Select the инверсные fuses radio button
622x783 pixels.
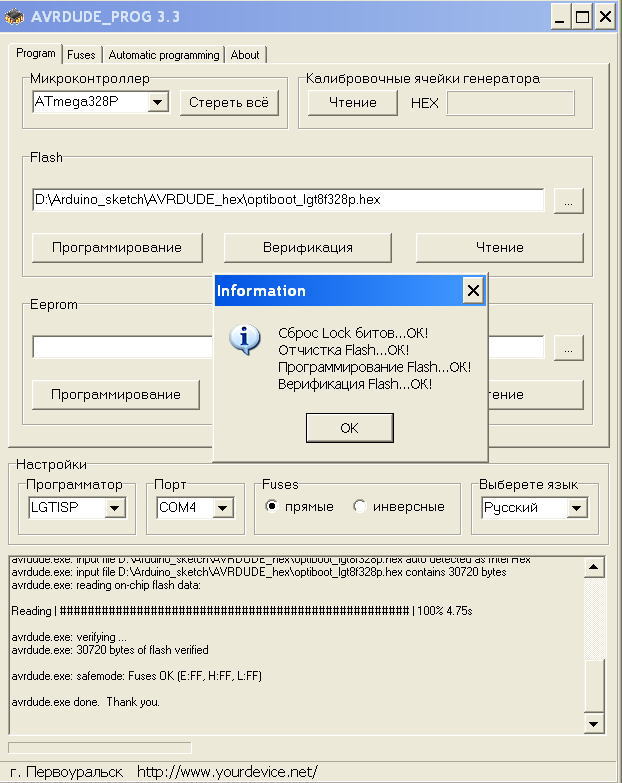tap(360, 507)
